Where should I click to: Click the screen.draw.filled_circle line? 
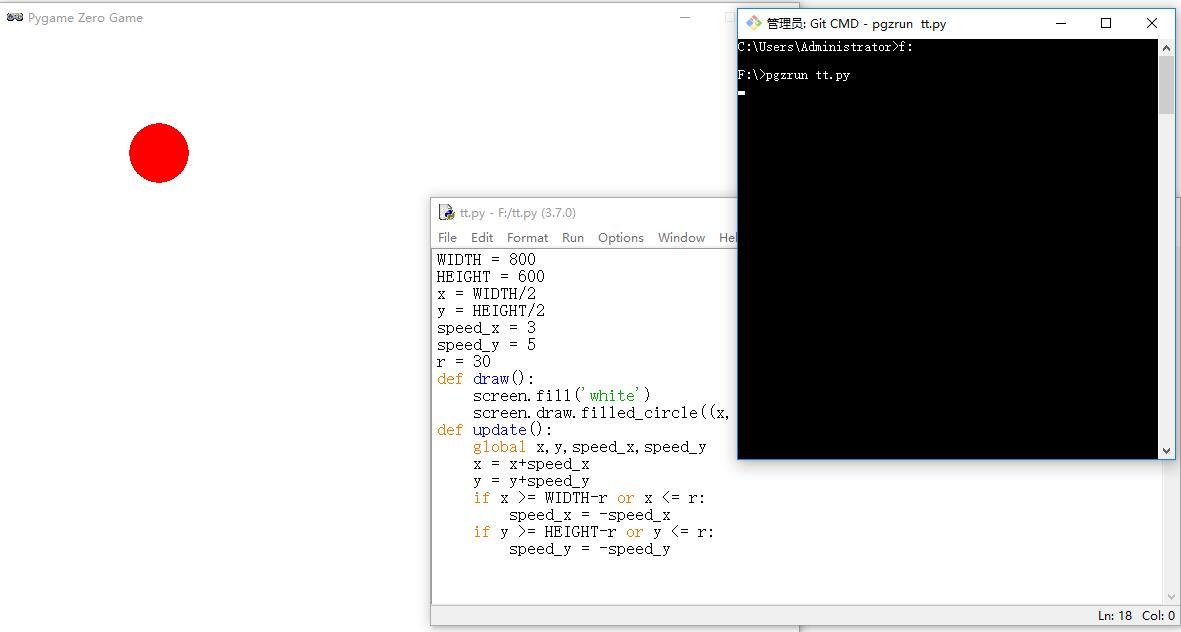point(602,413)
